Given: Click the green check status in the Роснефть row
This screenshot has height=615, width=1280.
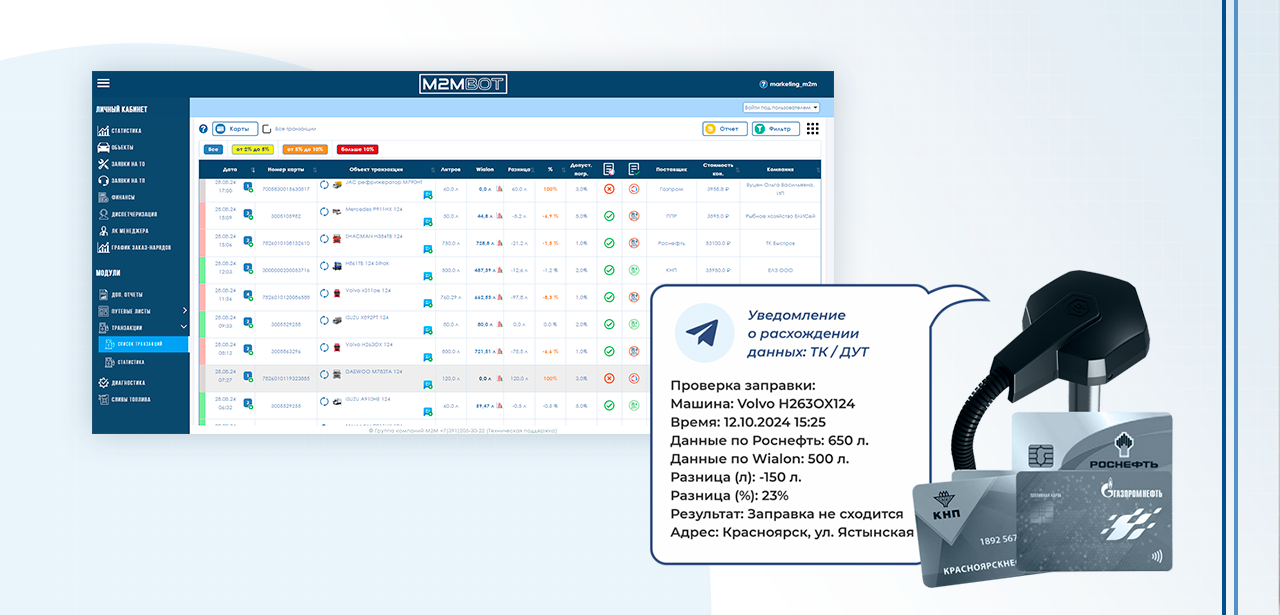Looking at the screenshot, I should tap(608, 242).
